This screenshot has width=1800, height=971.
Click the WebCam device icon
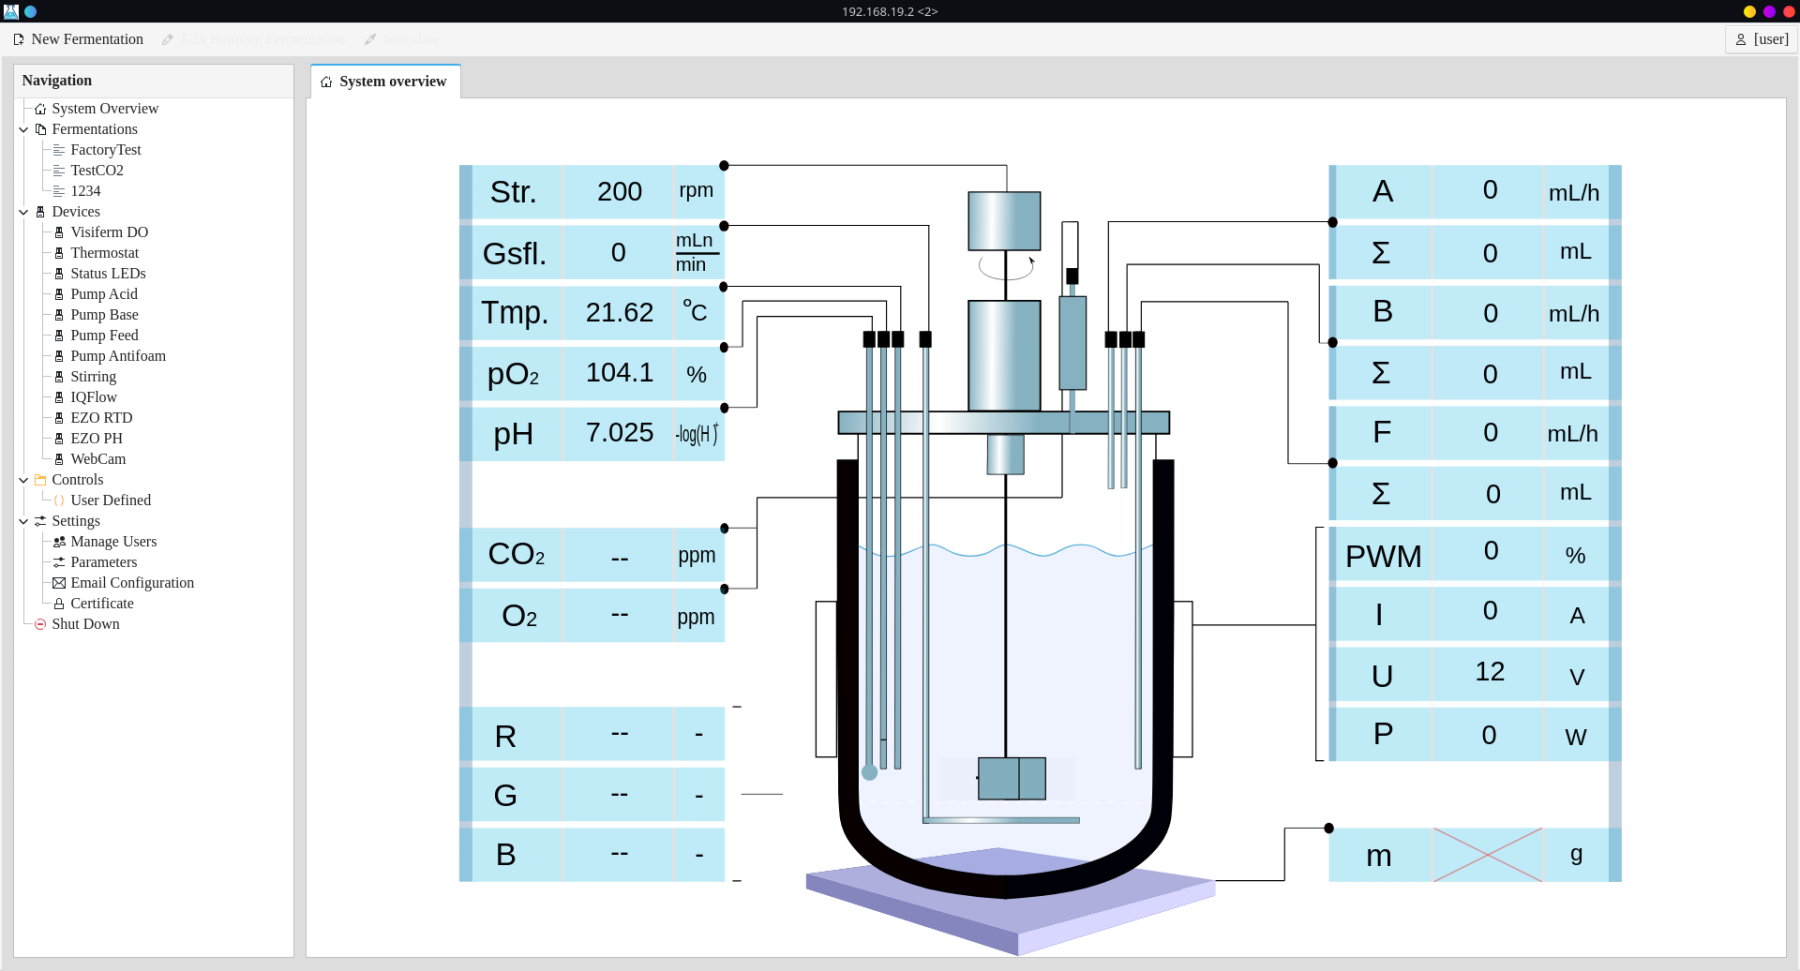[x=59, y=459]
